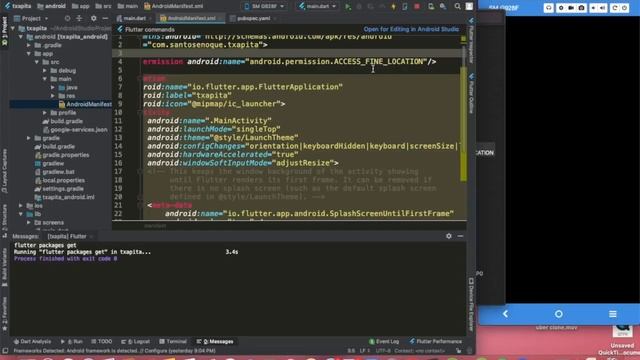The width and height of the screenshot is (640, 360).
Task: Open the TODO tool window tab
Action: [102, 341]
